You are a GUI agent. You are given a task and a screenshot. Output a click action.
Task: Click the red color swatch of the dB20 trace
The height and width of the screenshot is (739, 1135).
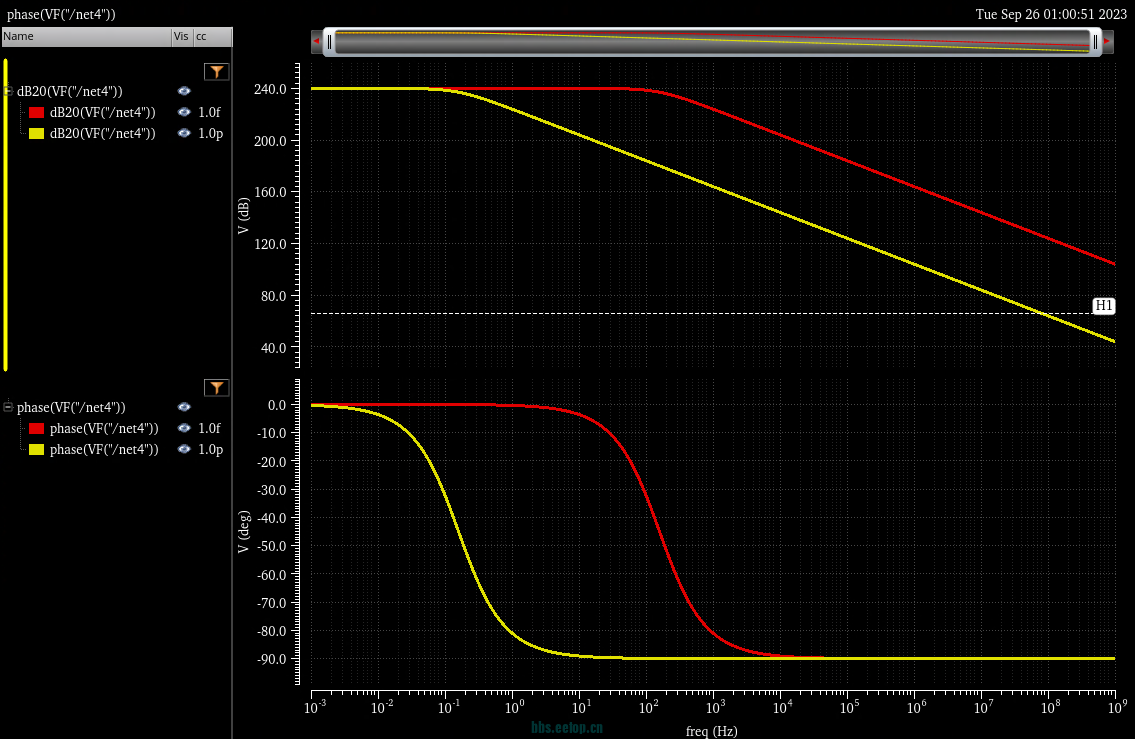[x=36, y=113]
